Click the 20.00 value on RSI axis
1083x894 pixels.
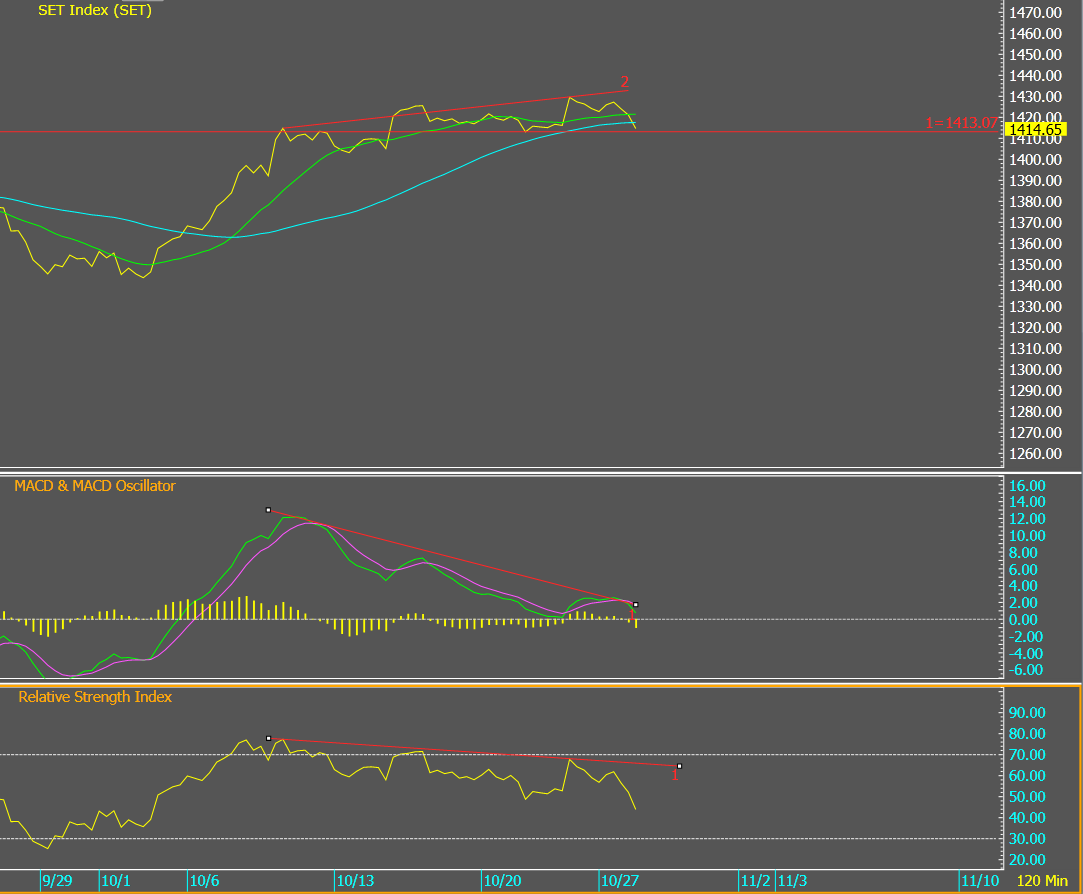(x=1027, y=860)
